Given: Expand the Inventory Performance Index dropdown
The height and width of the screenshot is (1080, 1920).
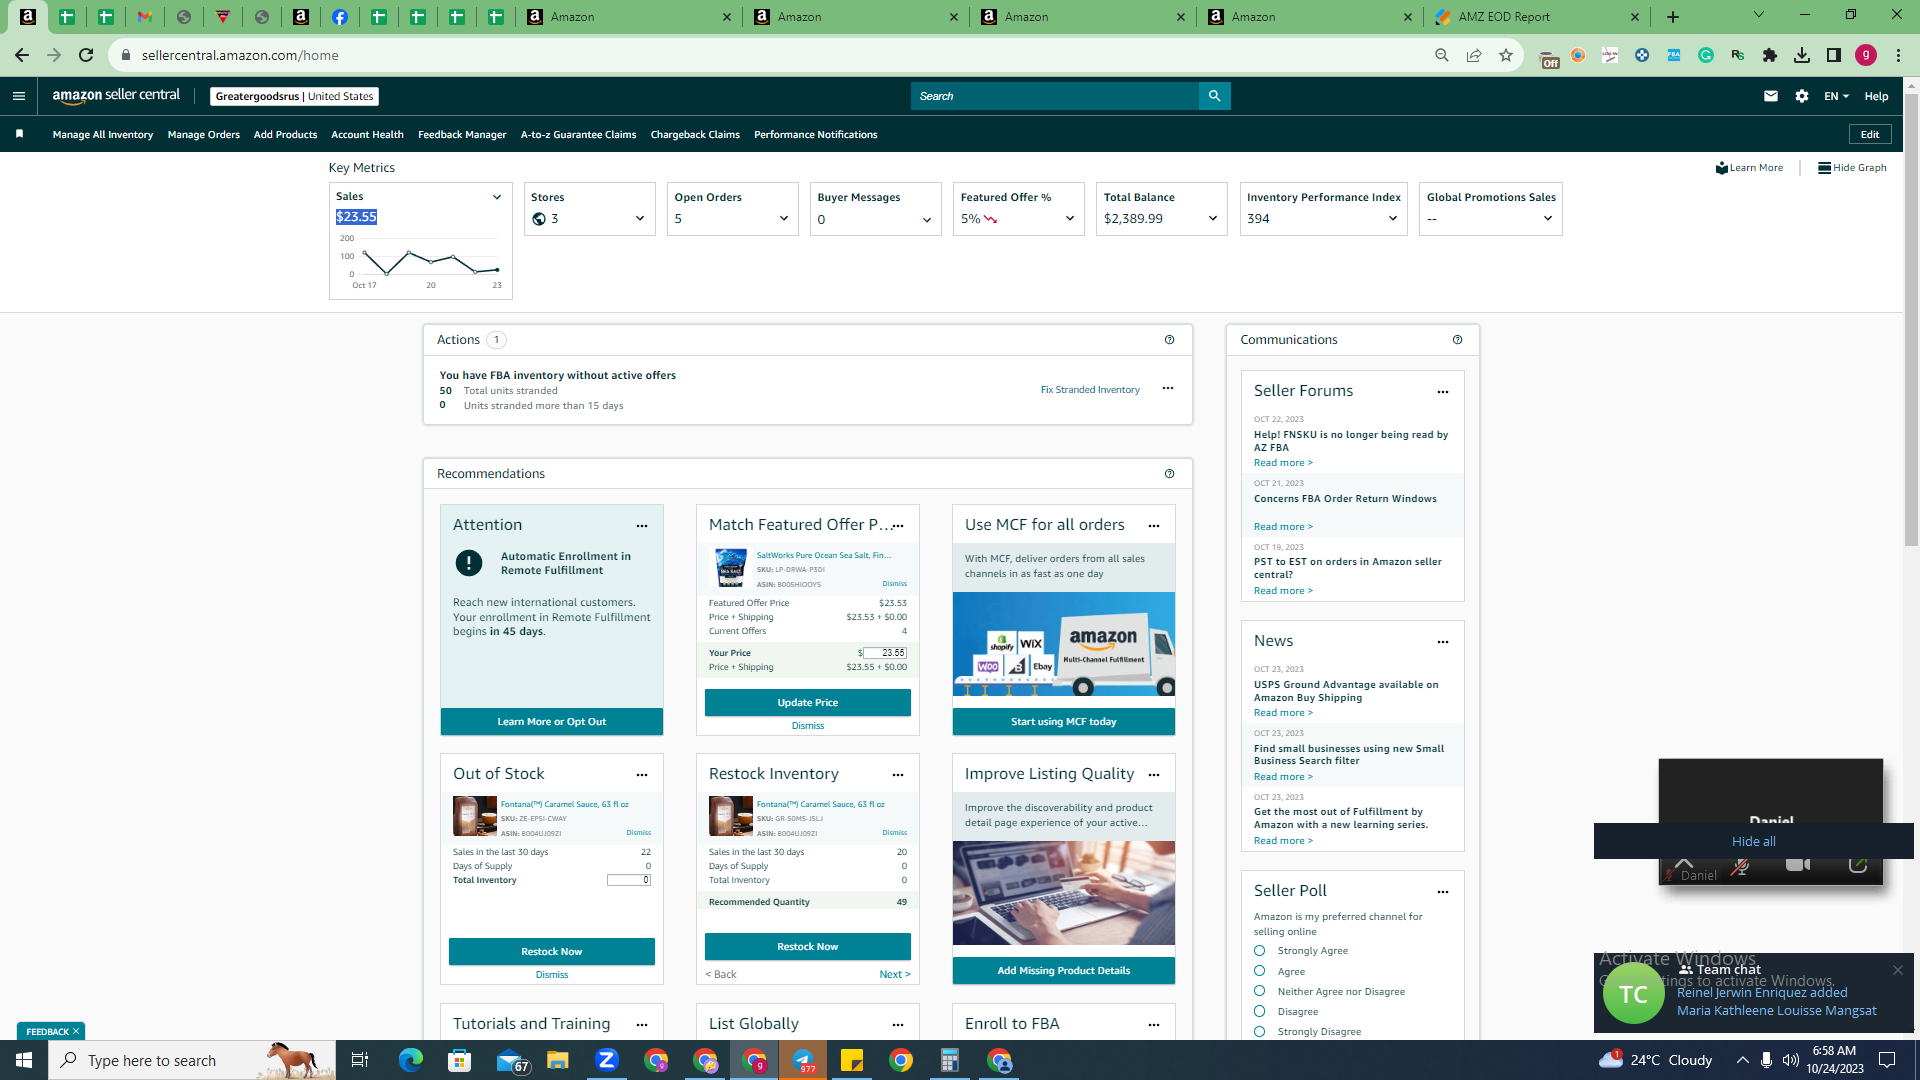Looking at the screenshot, I should point(1393,219).
